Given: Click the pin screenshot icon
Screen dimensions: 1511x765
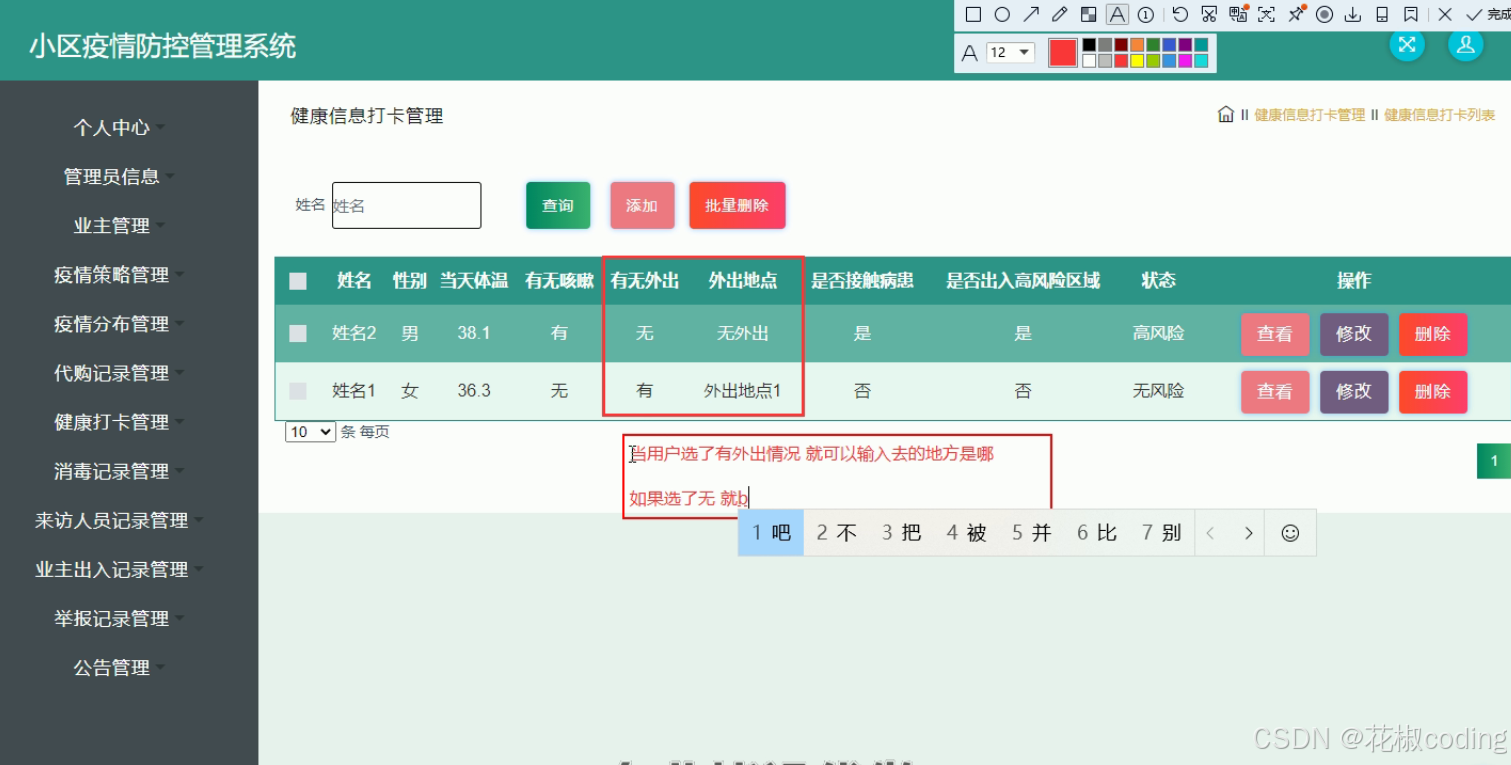Looking at the screenshot, I should pos(1297,14).
